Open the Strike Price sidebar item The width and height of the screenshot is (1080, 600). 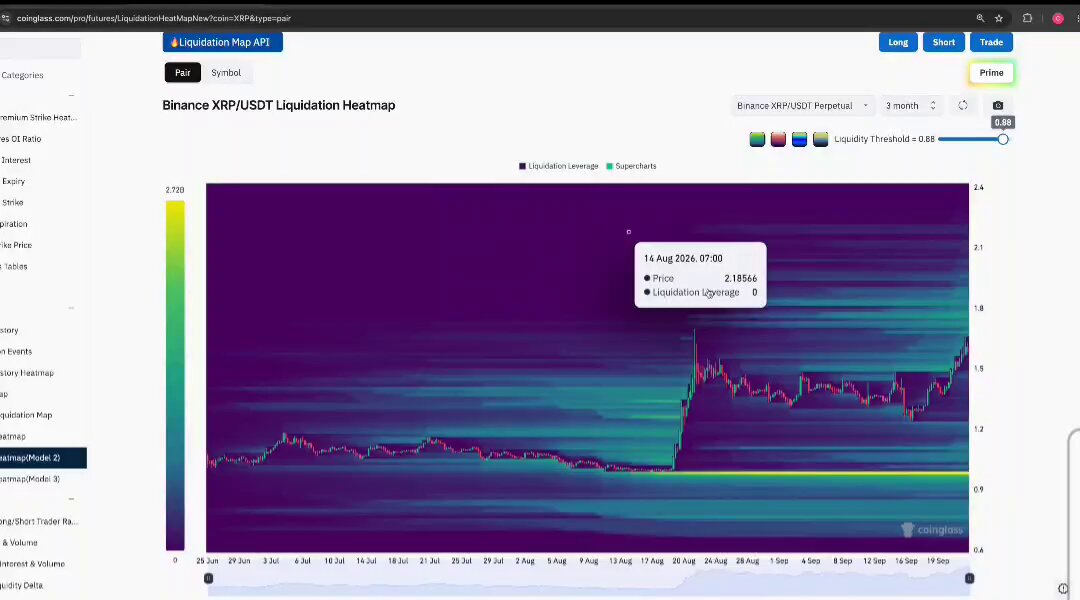click(16, 245)
